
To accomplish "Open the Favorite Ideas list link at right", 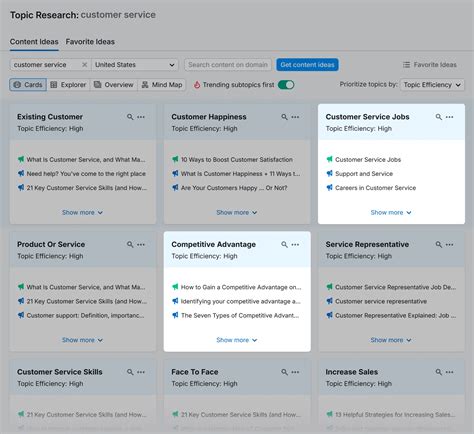I will point(430,65).
